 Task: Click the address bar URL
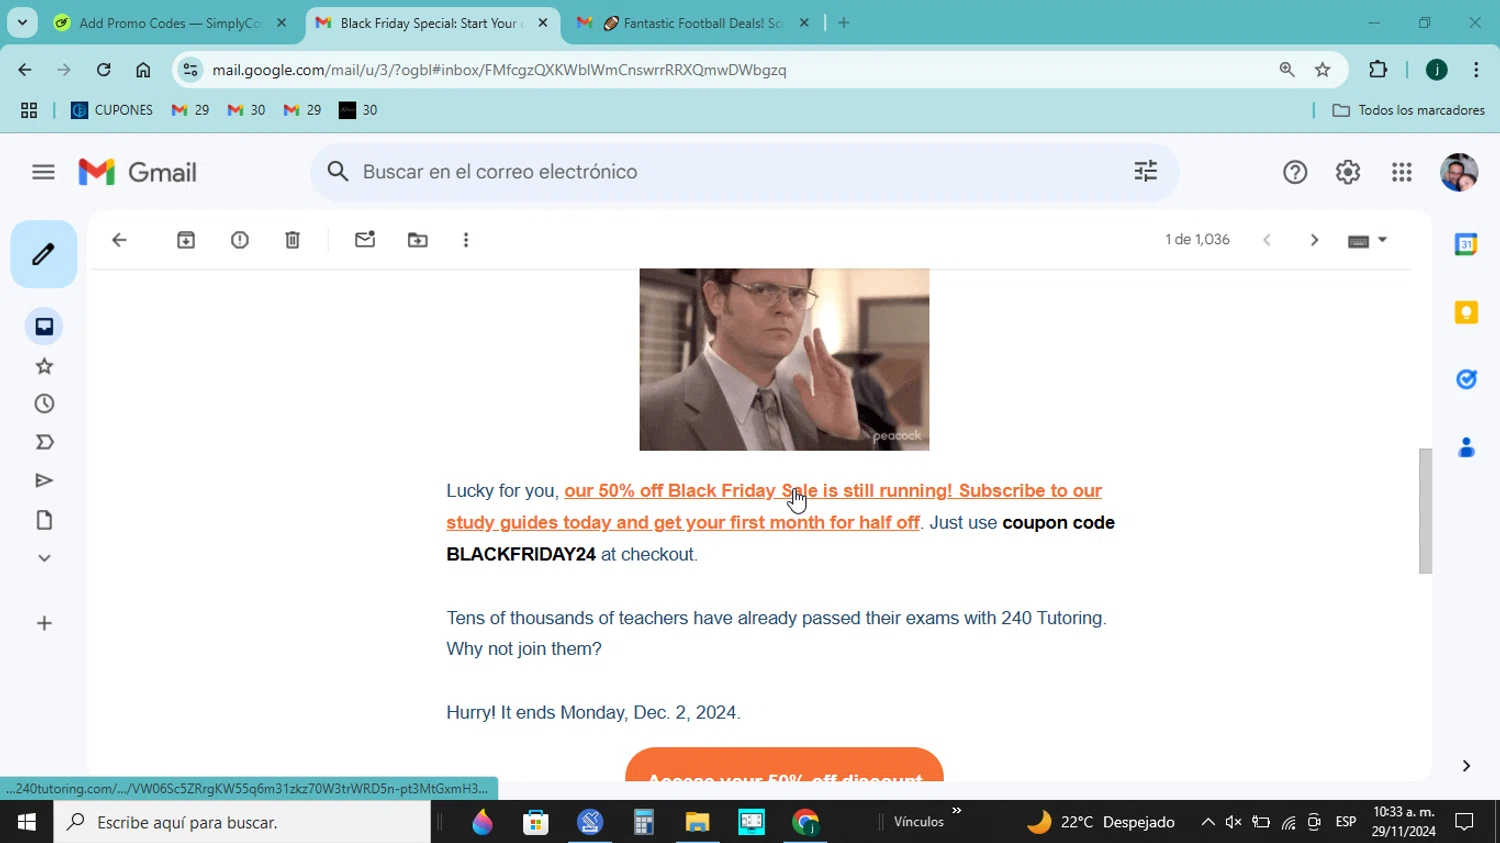click(x=499, y=70)
